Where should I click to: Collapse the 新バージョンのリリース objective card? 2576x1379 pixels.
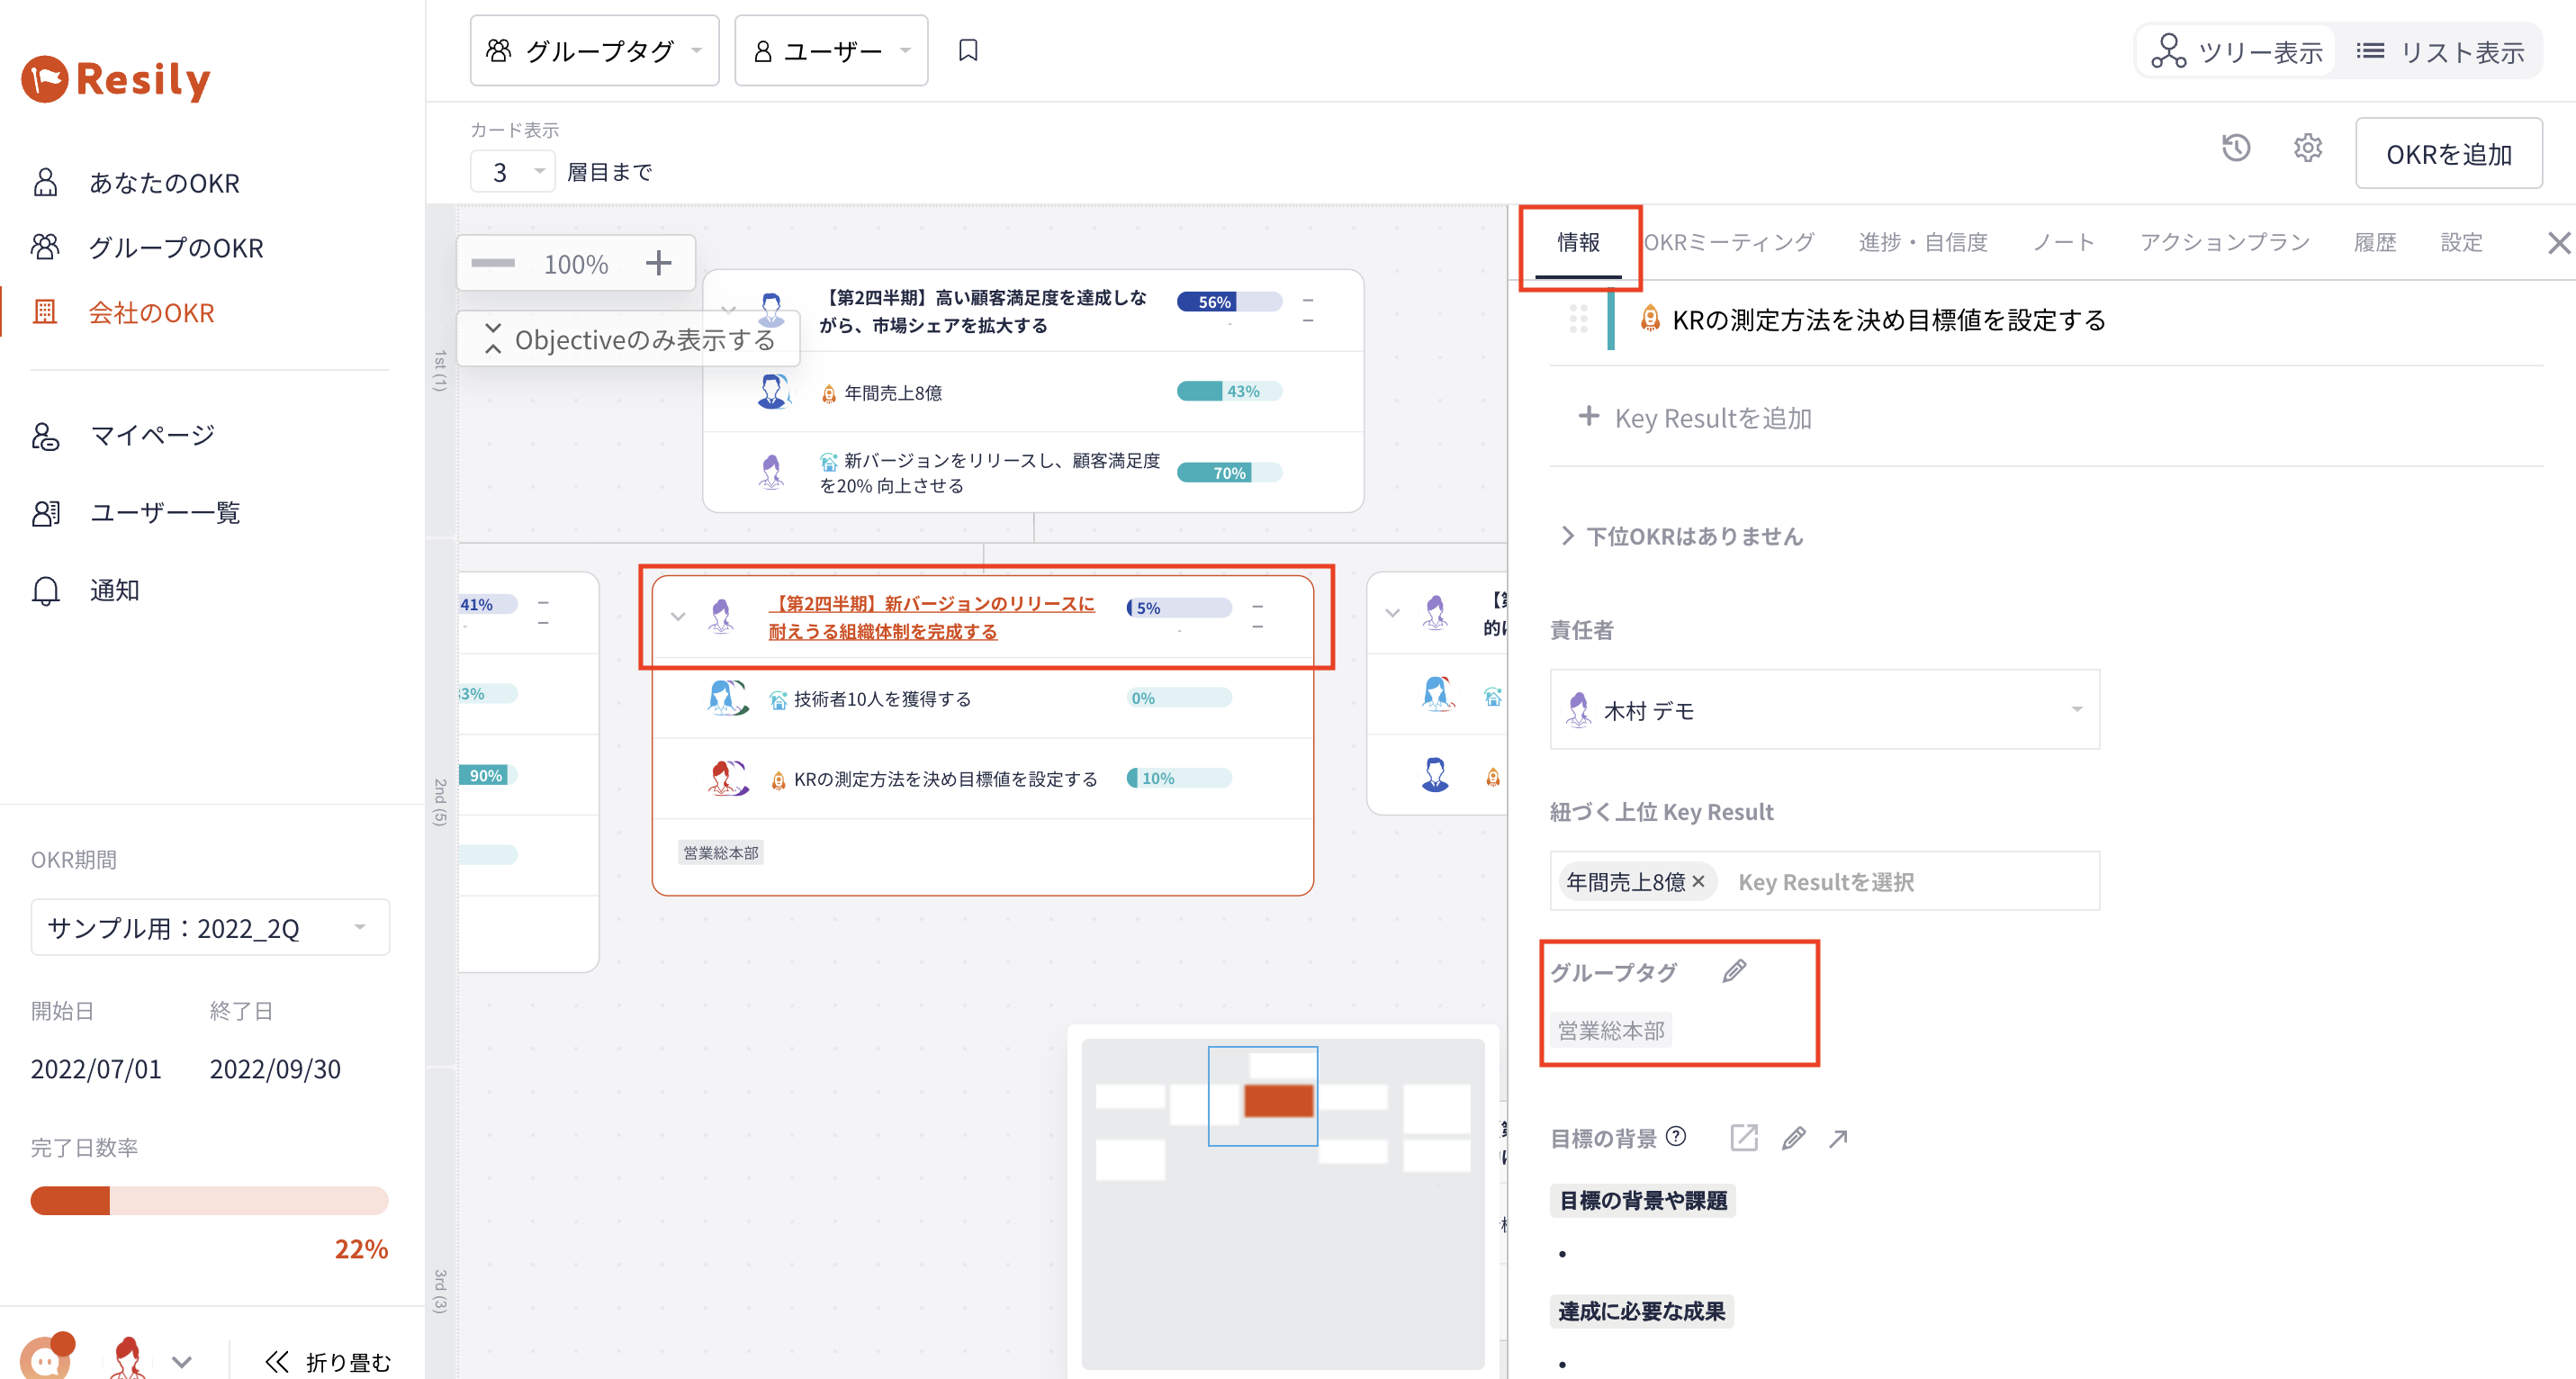678,616
